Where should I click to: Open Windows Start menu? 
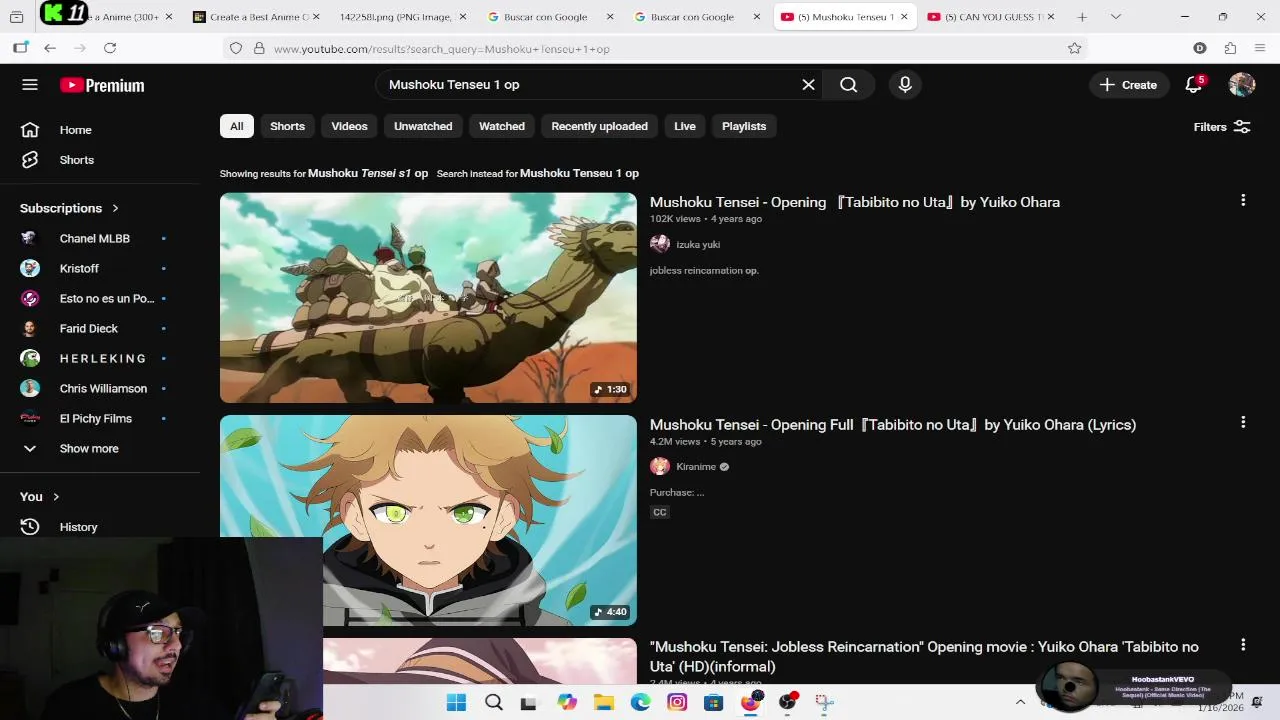[456, 702]
